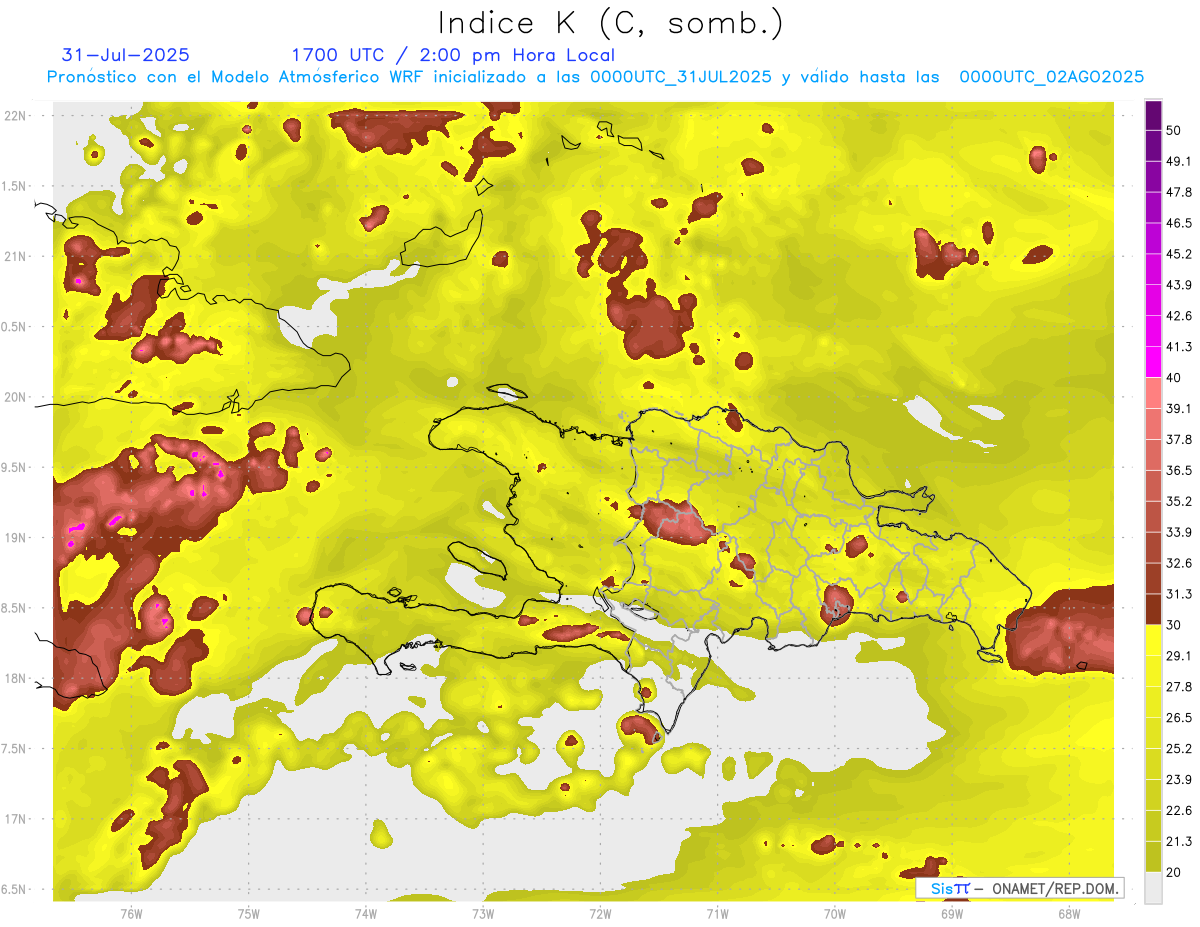Click the '76W' longitude axis label
1200x927 pixels.
point(131,913)
